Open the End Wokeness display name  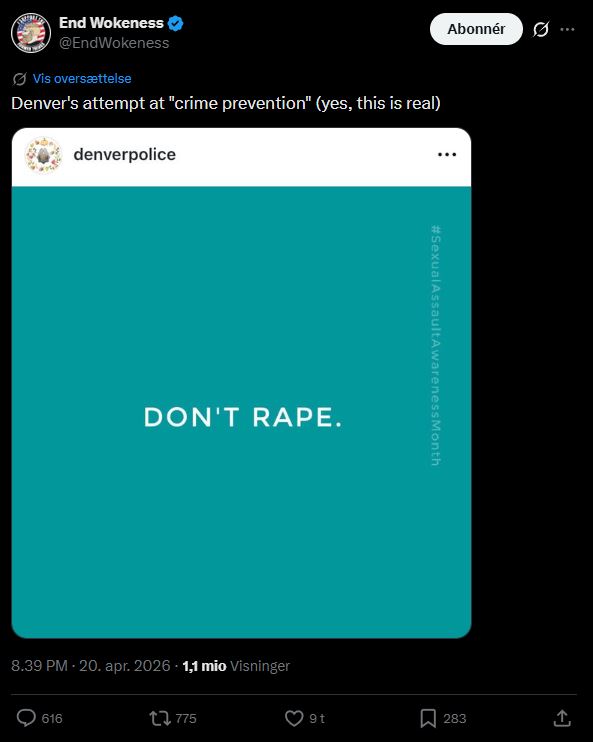point(111,23)
